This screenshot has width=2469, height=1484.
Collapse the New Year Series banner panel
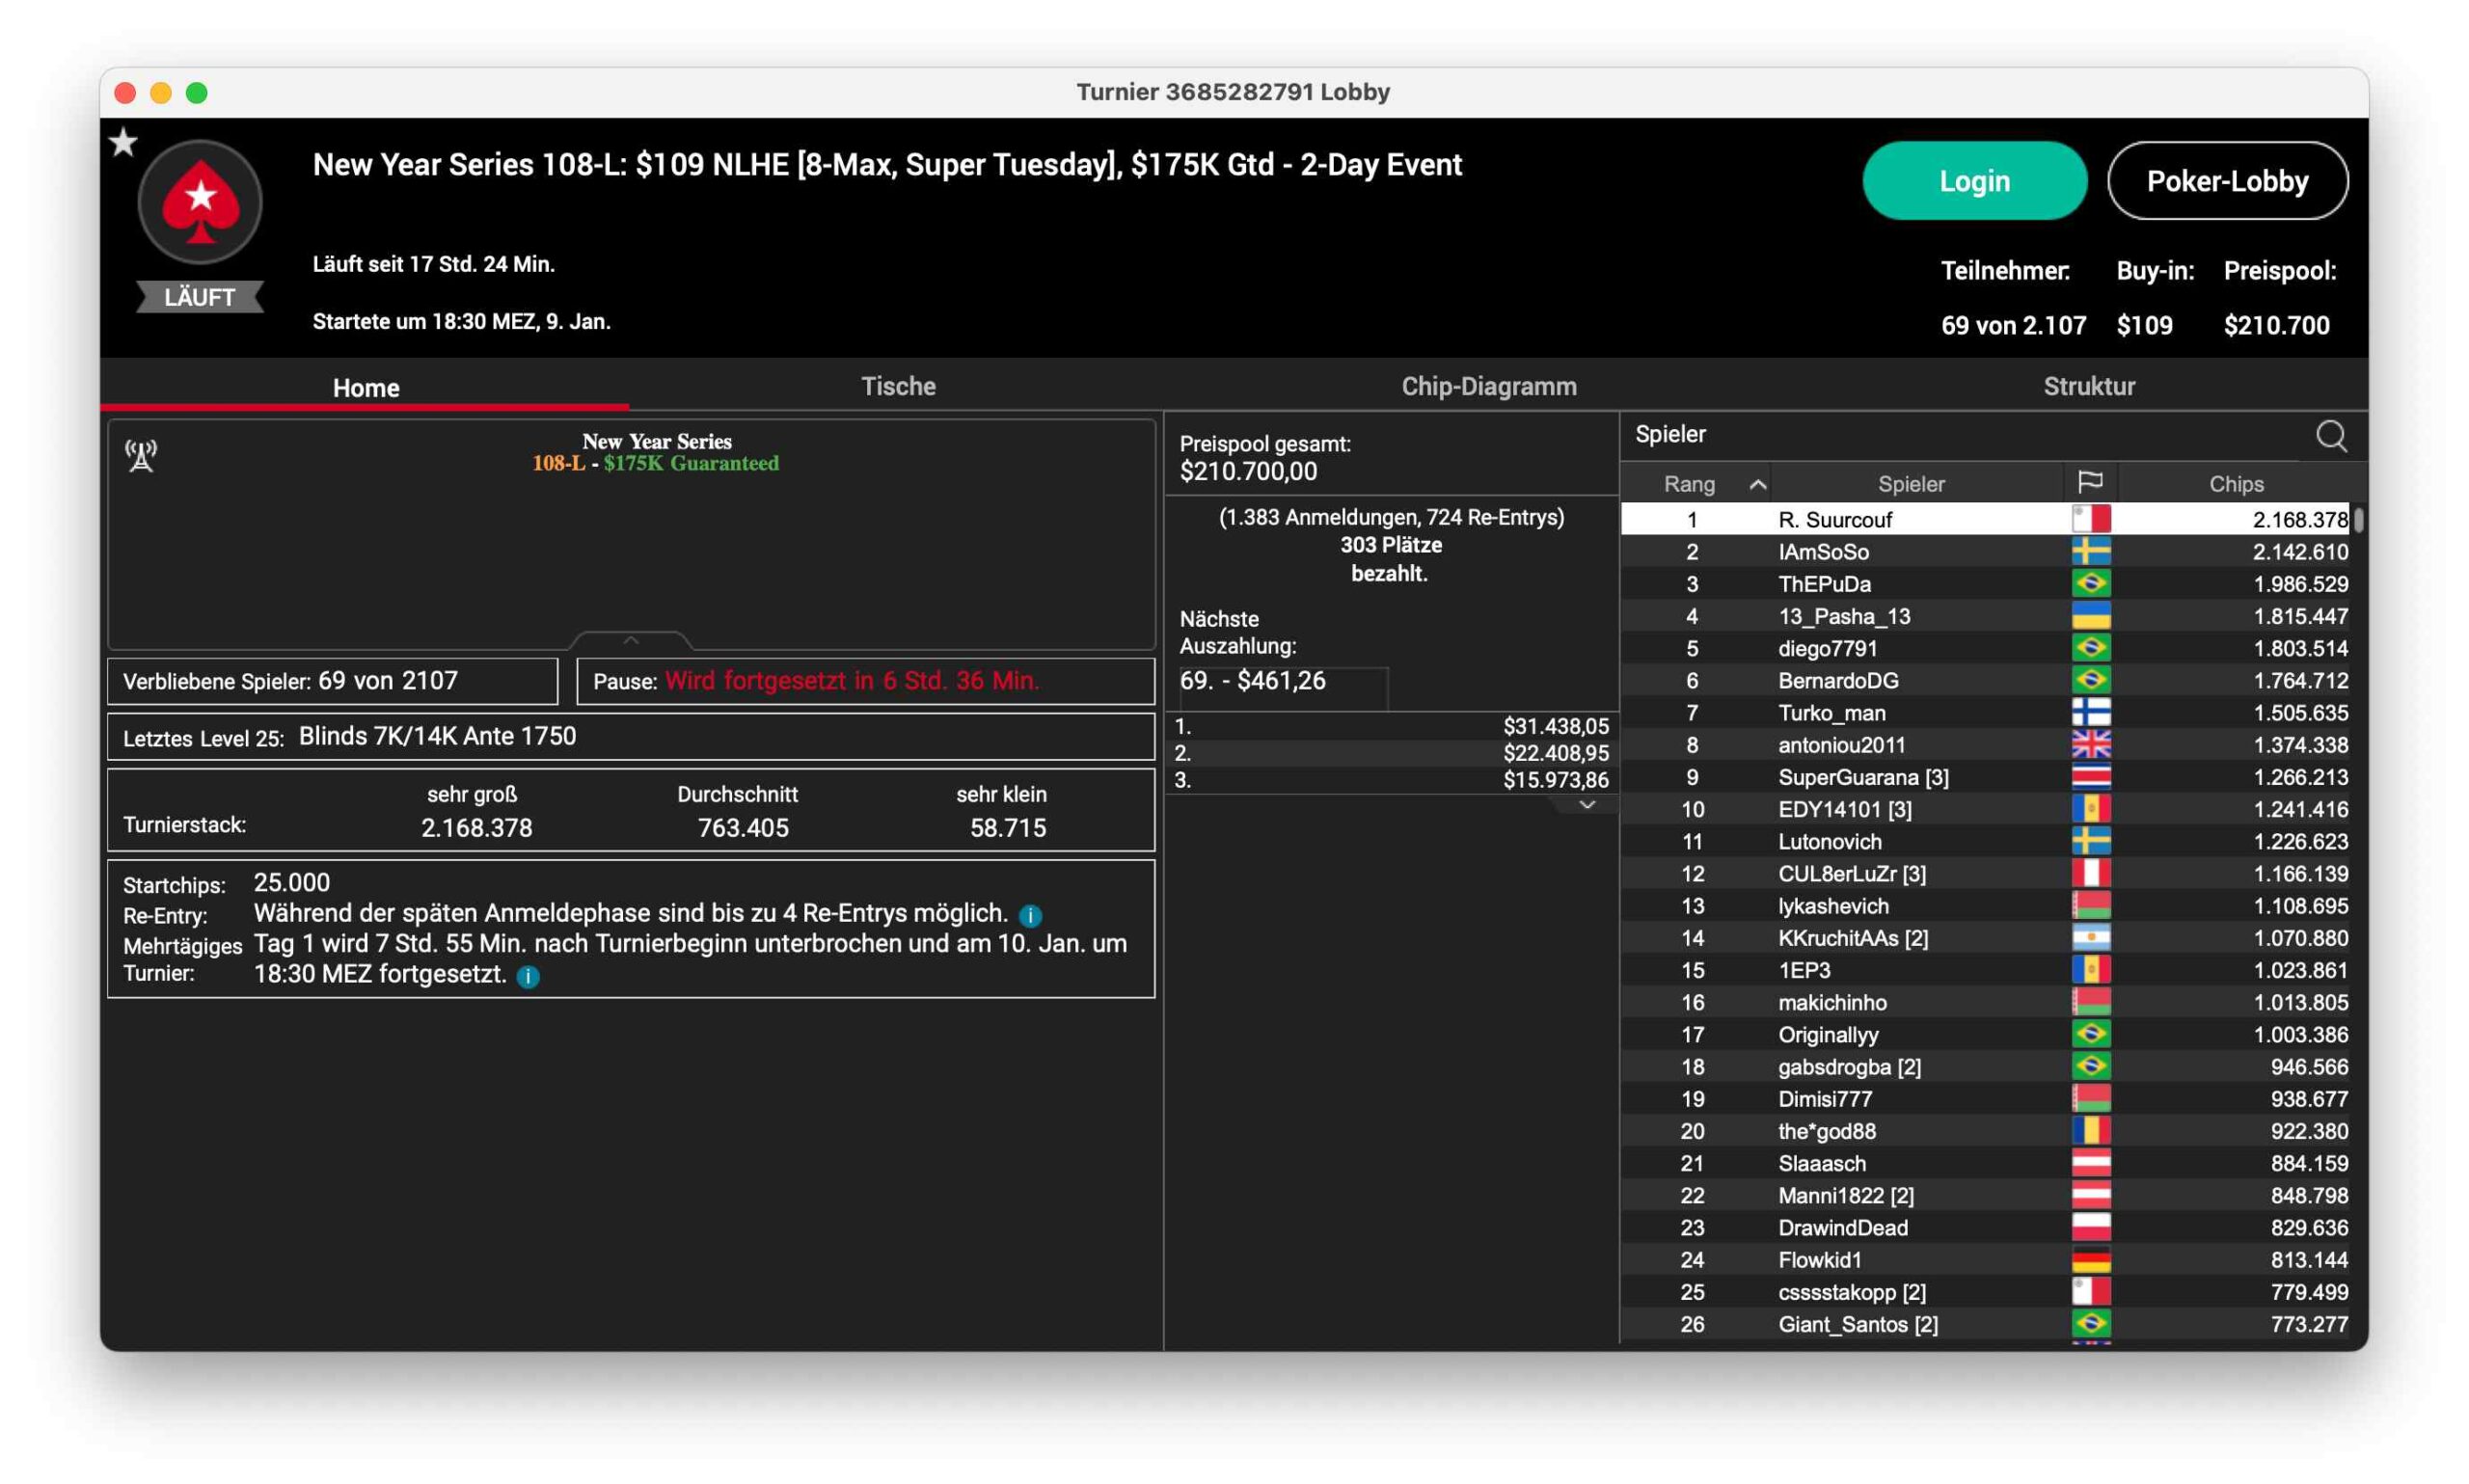(630, 640)
